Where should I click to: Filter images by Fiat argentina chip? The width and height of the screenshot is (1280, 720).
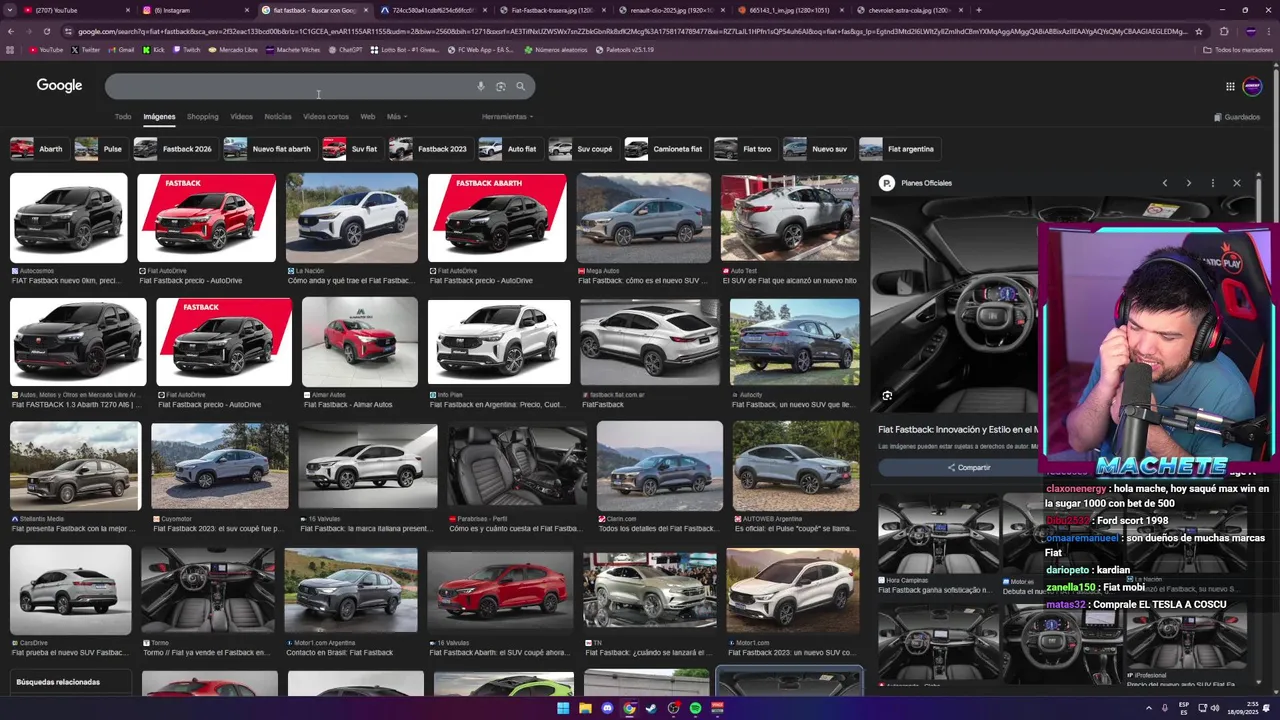coord(898,149)
